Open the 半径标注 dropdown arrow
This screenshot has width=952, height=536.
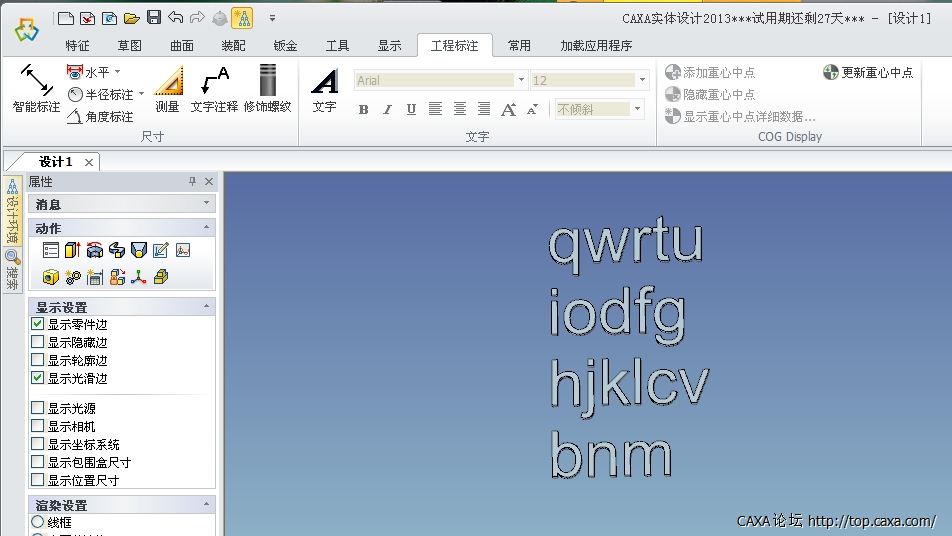tap(141, 93)
